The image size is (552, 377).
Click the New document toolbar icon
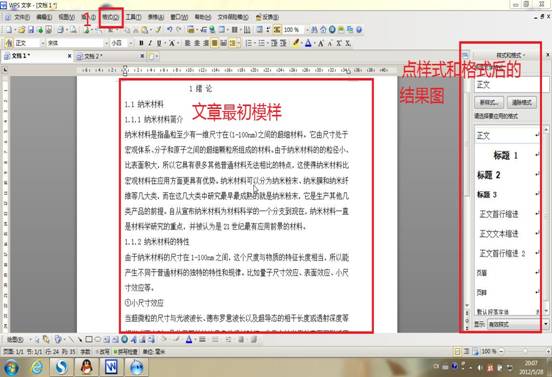tap(9, 30)
